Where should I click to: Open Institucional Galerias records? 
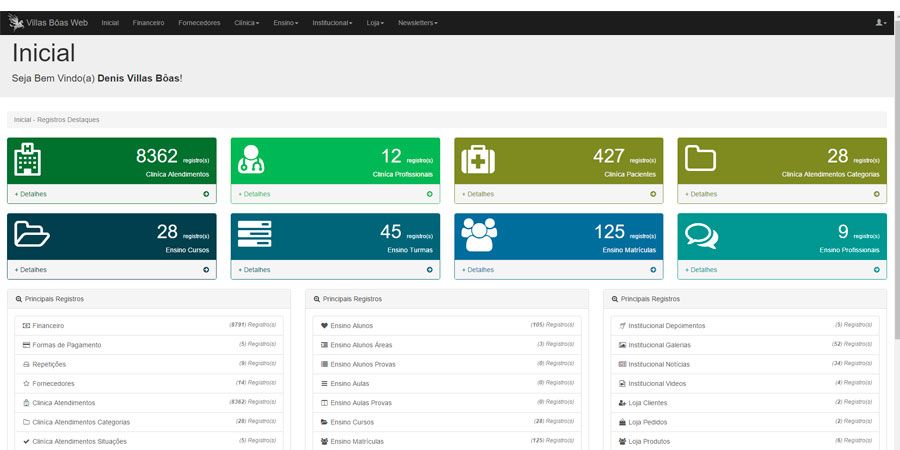pos(659,345)
